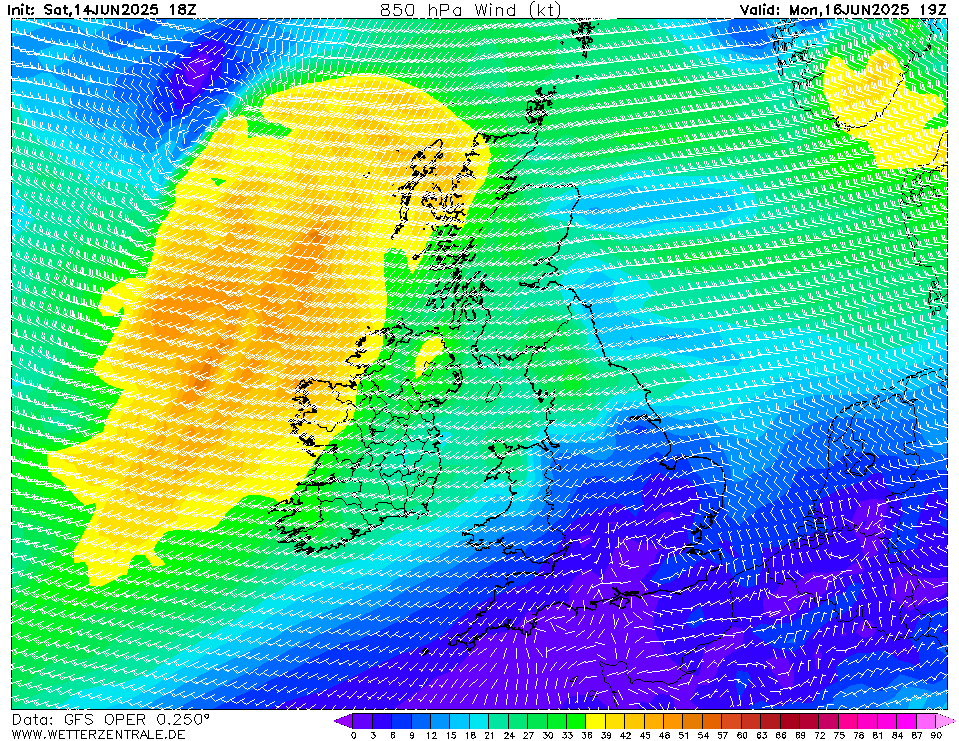Click the Valid: Mon,16JUN2025 19Z label
Image resolution: width=959 pixels, height=741 pixels.
click(843, 10)
